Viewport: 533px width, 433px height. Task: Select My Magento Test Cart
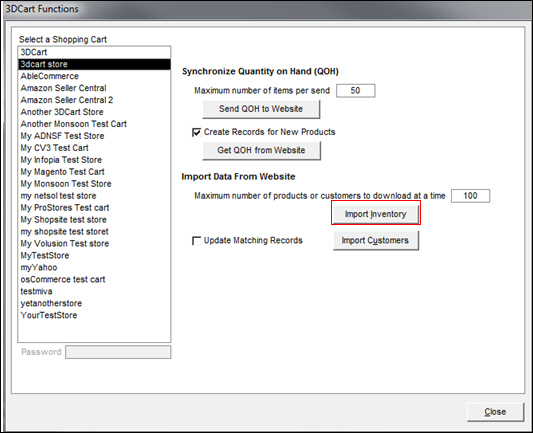(94, 172)
